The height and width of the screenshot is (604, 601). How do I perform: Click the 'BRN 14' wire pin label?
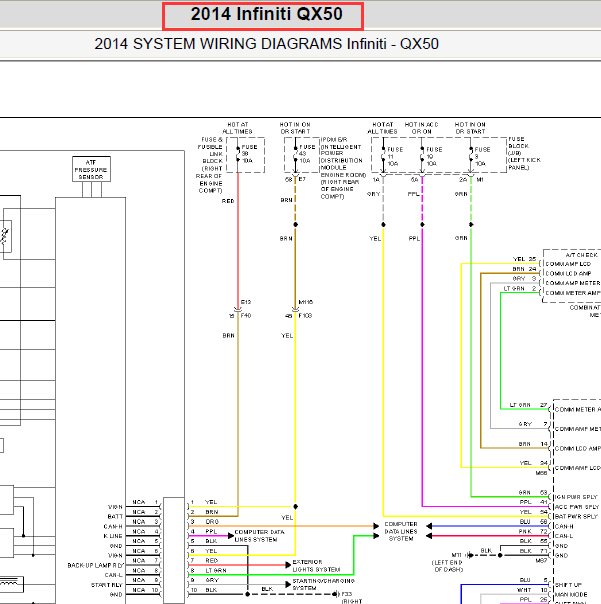(x=533, y=444)
